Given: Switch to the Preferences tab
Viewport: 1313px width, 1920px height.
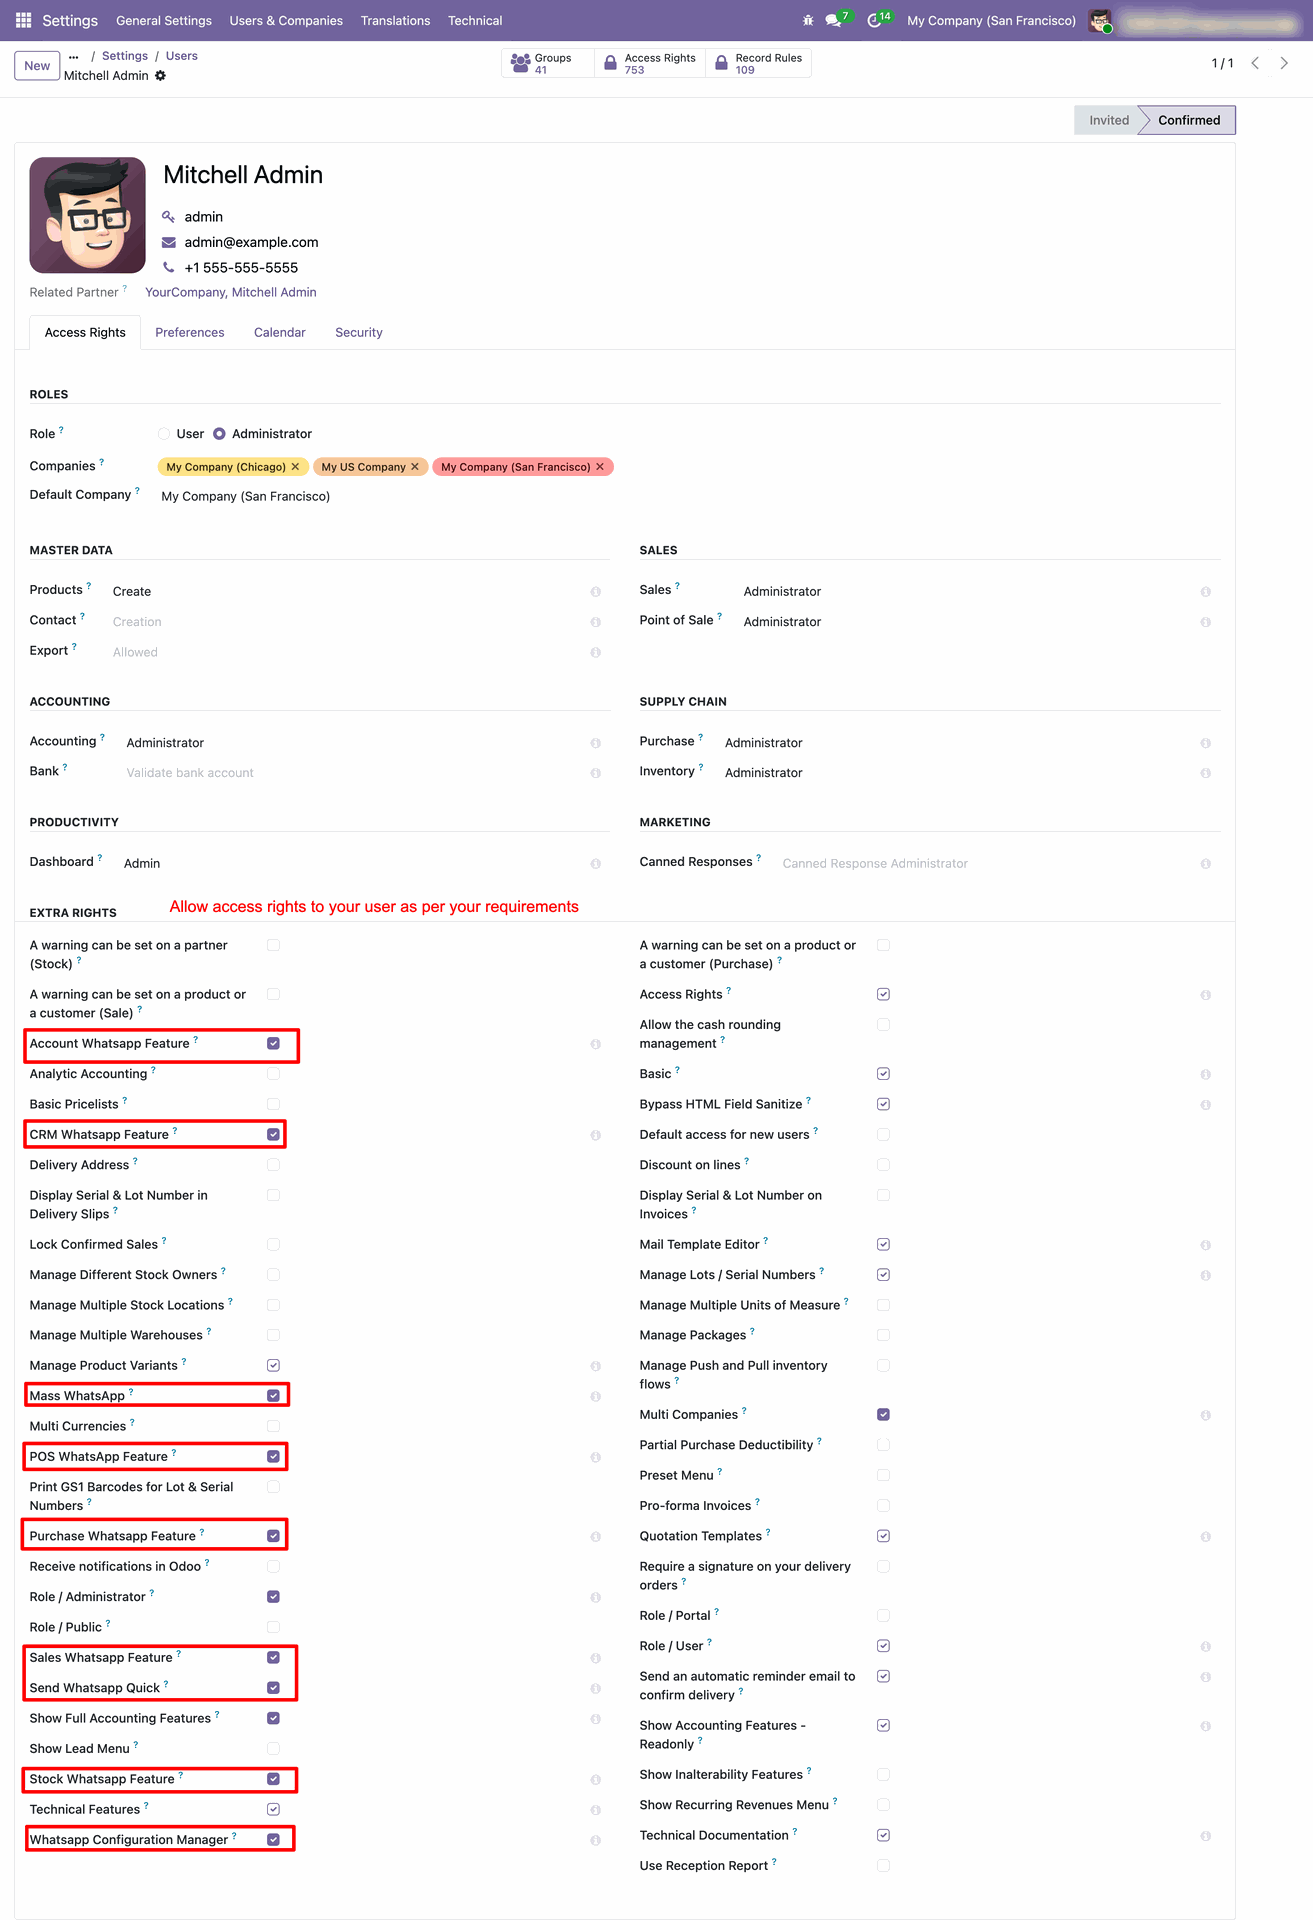Looking at the screenshot, I should point(190,333).
